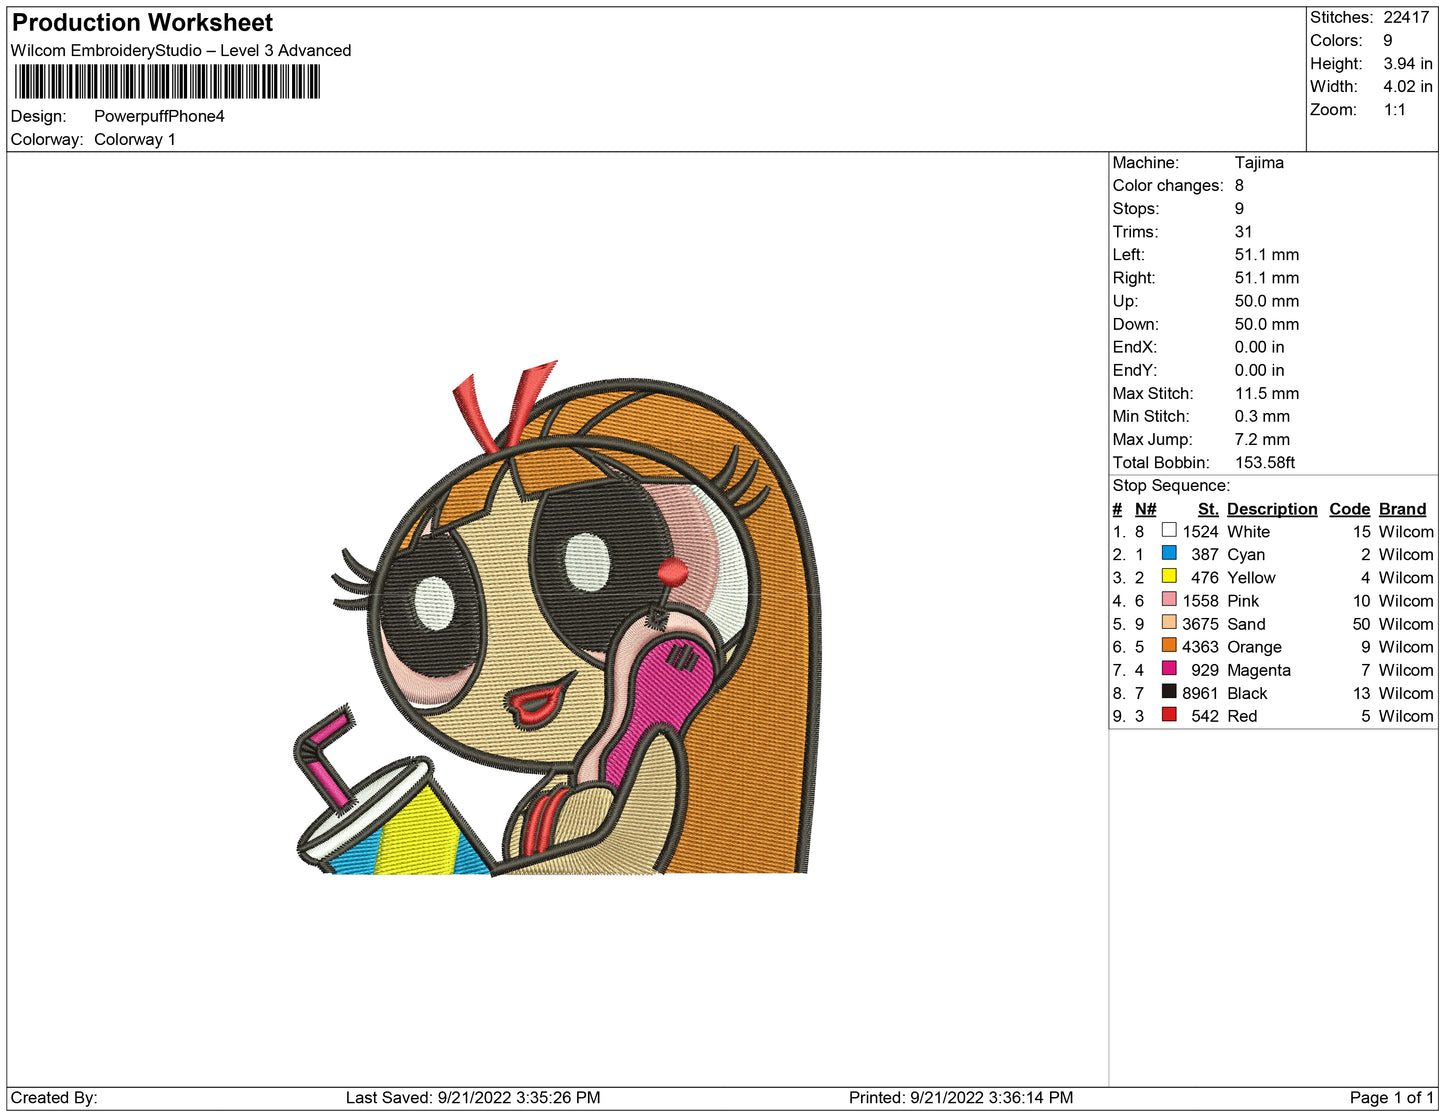1445x1112 pixels.
Task: Click the barcode under the software name
Action: [x=167, y=82]
